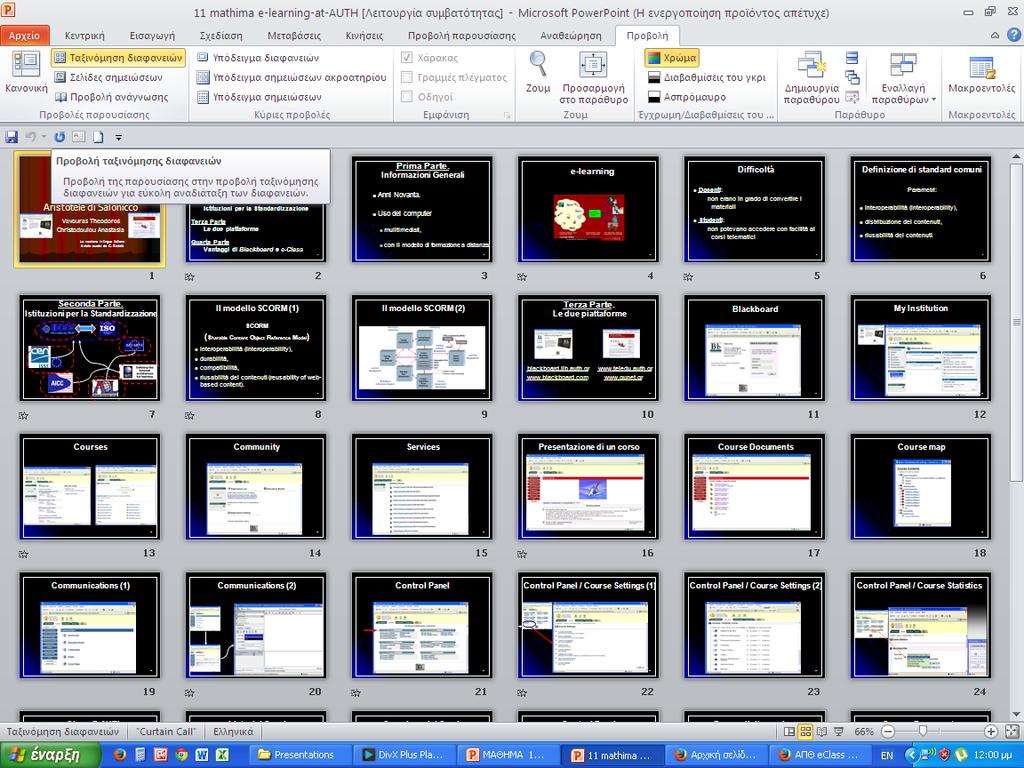
Task: Open the Αρχείο (File) tab
Action: coord(24,35)
